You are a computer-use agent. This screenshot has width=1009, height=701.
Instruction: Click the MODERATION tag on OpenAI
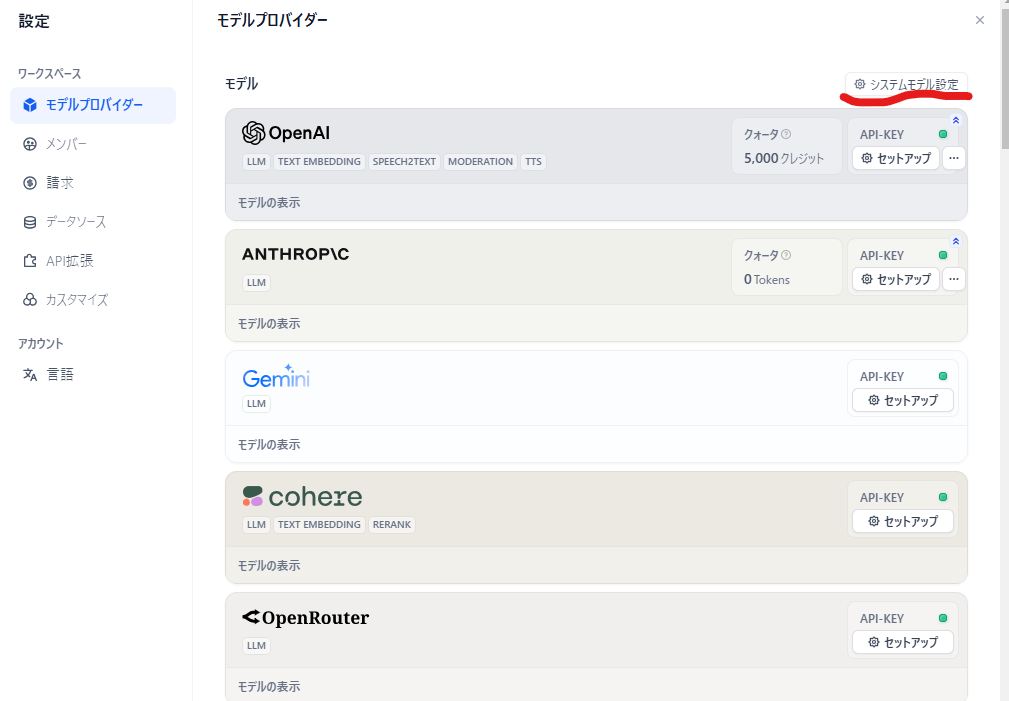tap(481, 162)
